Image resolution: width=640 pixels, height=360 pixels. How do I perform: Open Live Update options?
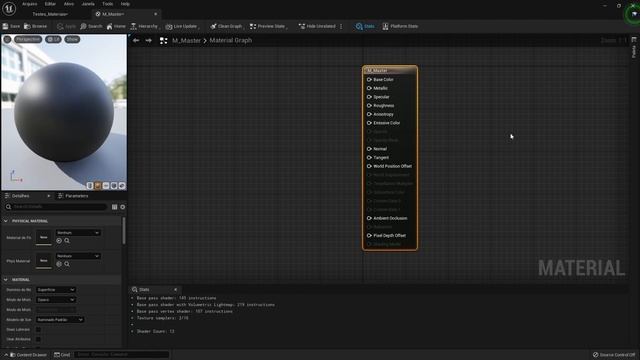182,26
